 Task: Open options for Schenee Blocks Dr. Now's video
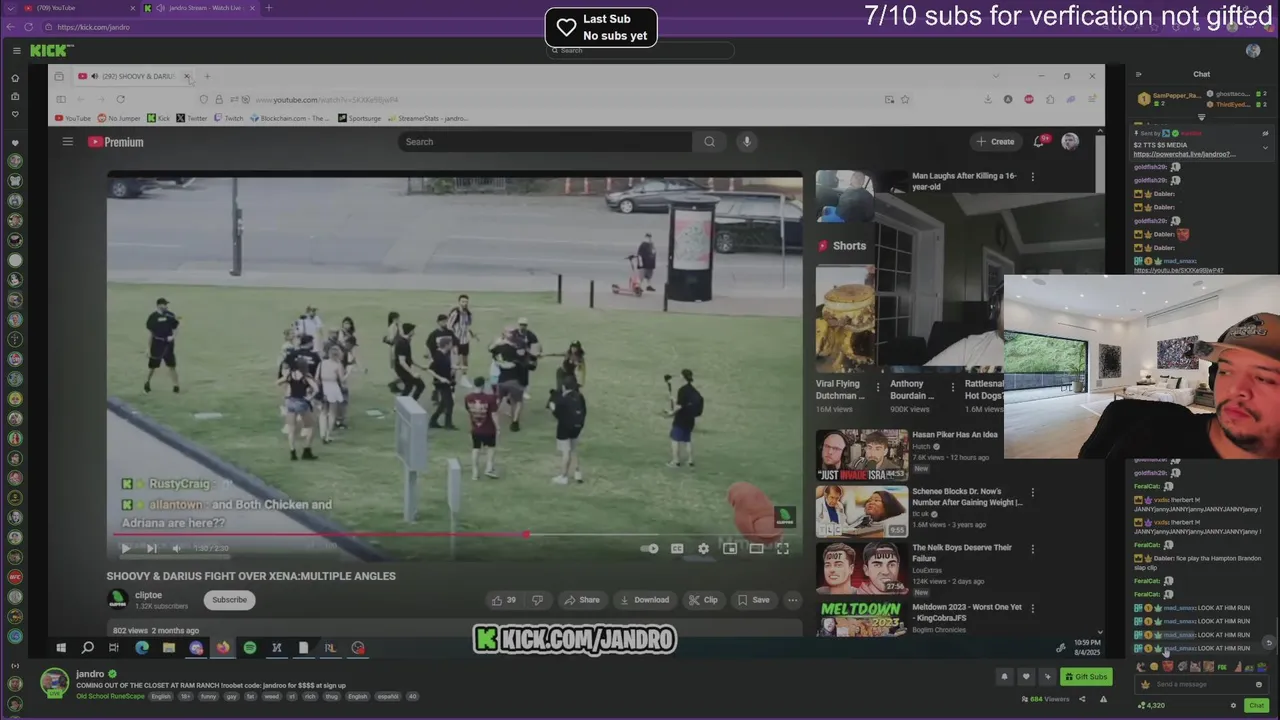pos(1033,493)
